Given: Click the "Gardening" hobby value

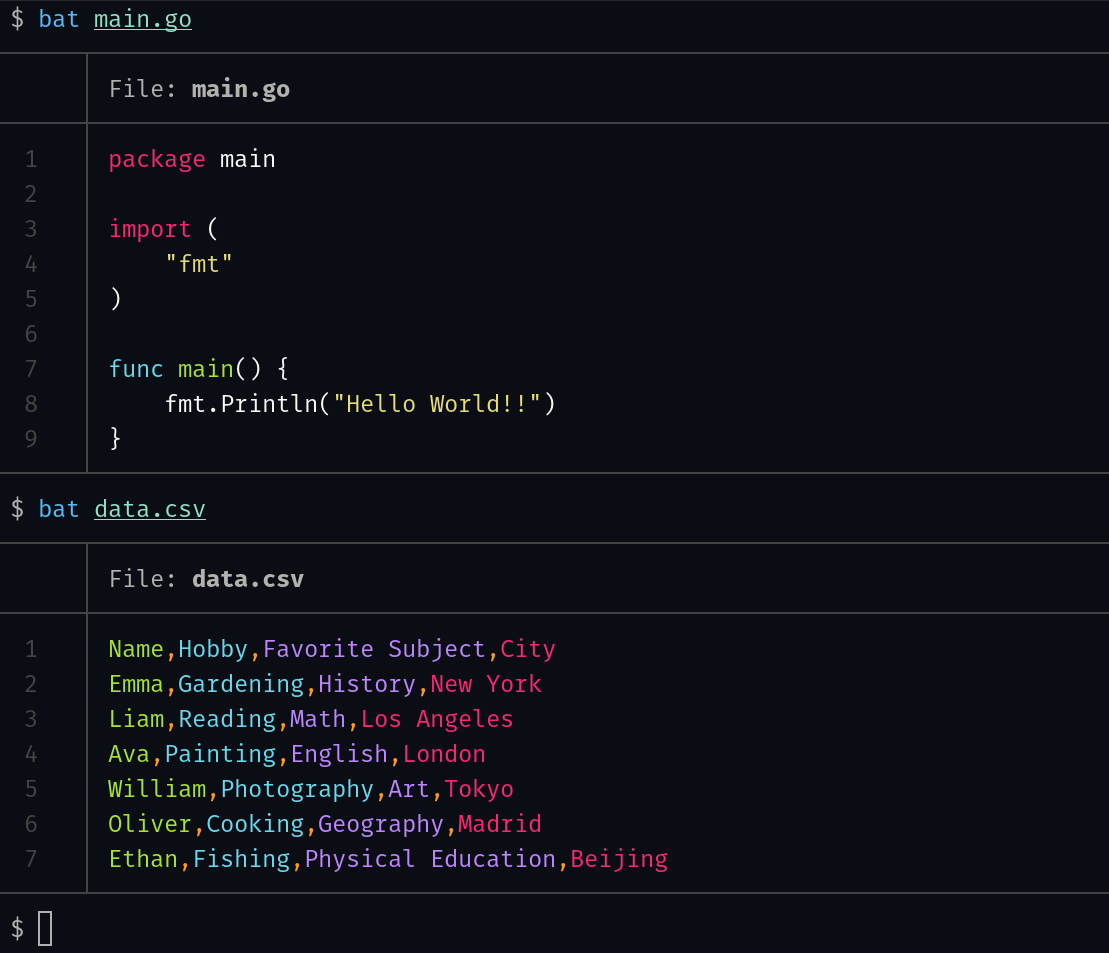Looking at the screenshot, I should (x=241, y=684).
